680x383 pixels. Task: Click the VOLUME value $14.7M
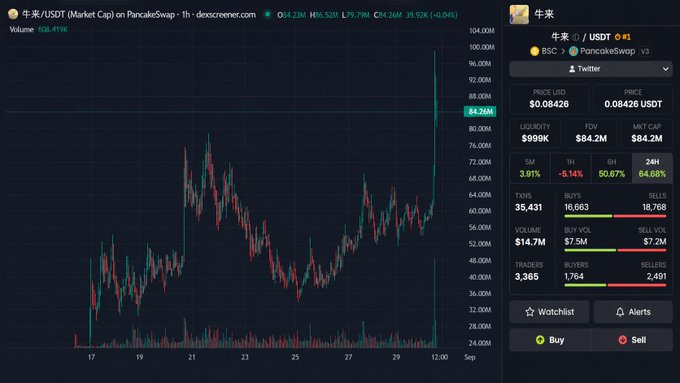pos(530,242)
